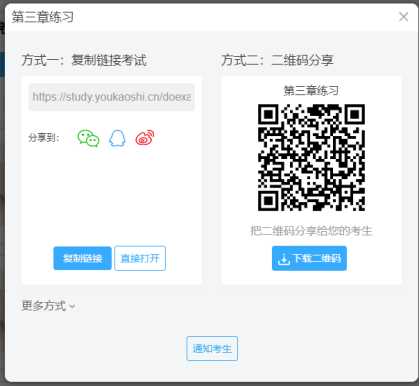This screenshot has width=420, height=386.
Task: Click the 下载二维码 button
Action: [x=309, y=258]
